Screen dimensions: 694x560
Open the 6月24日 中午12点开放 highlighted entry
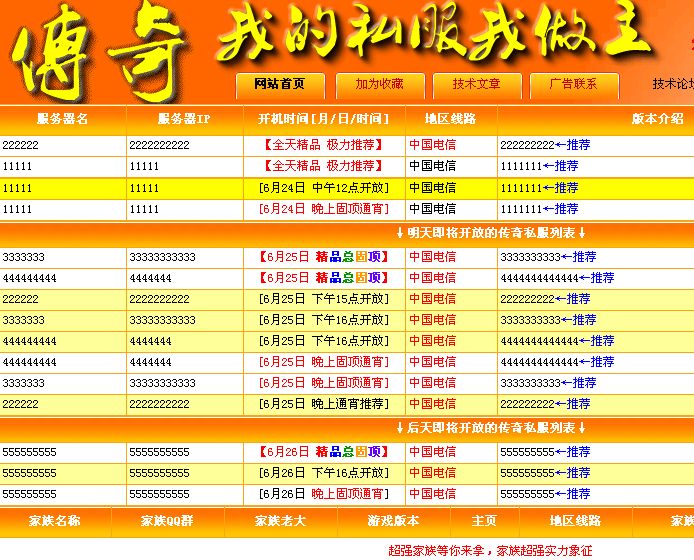click(324, 188)
